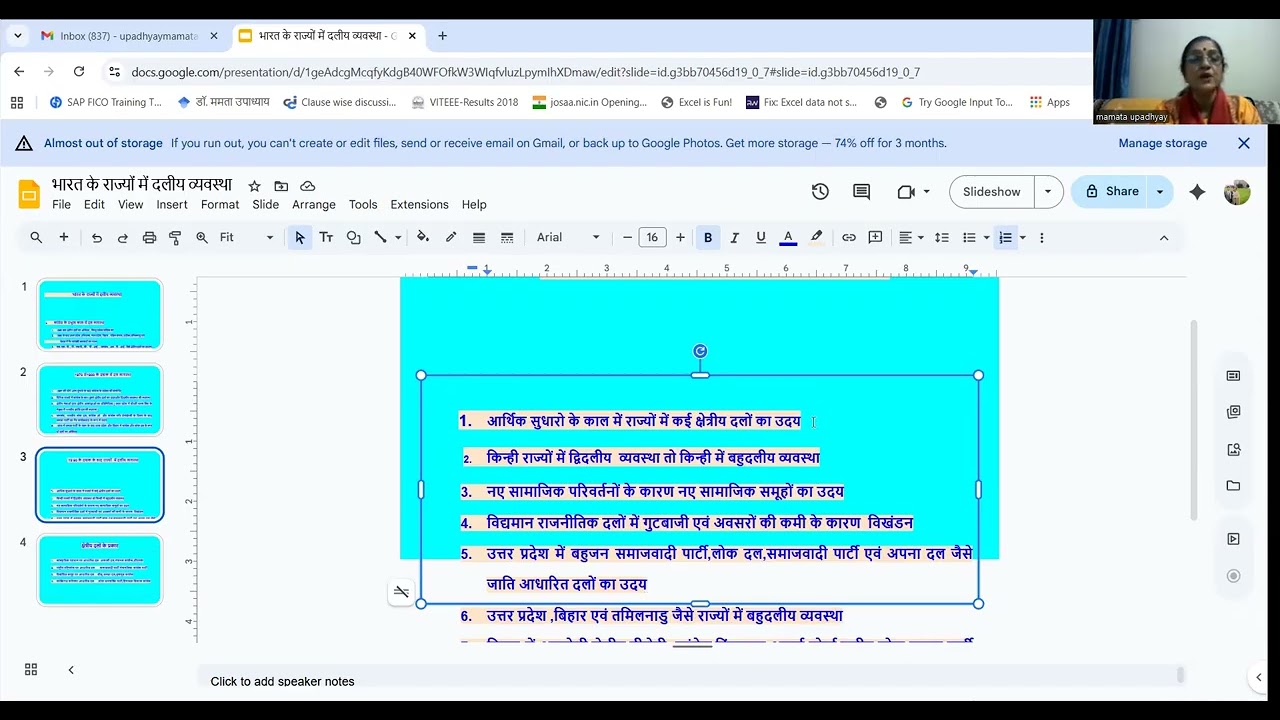Open the grid view icon
The image size is (1280, 720).
pos(31,669)
